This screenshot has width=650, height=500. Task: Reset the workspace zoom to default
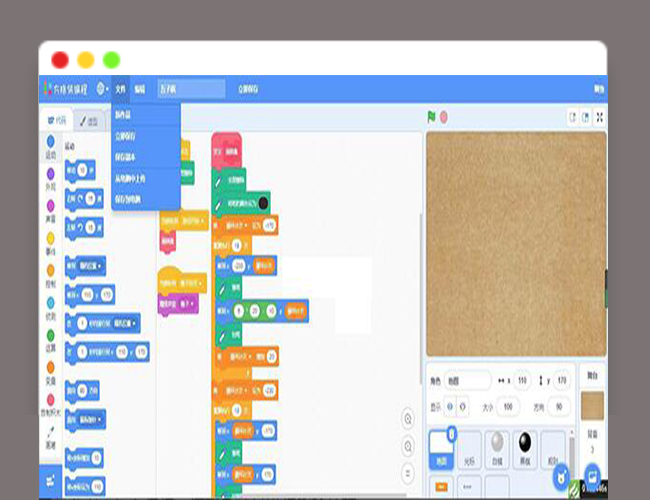click(x=408, y=472)
